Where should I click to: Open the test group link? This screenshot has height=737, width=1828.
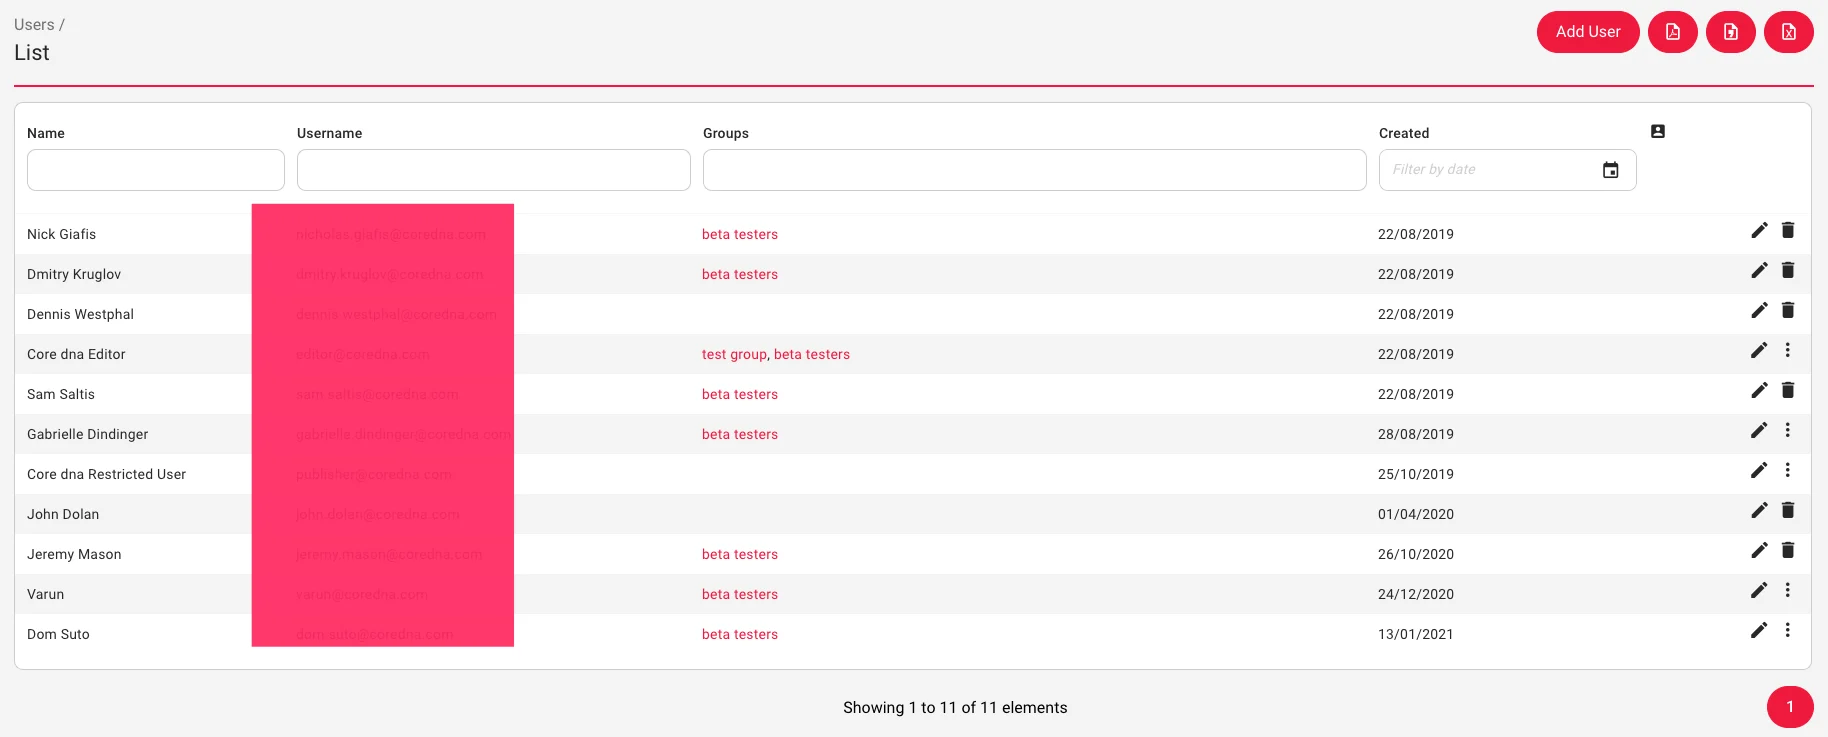[x=734, y=354]
